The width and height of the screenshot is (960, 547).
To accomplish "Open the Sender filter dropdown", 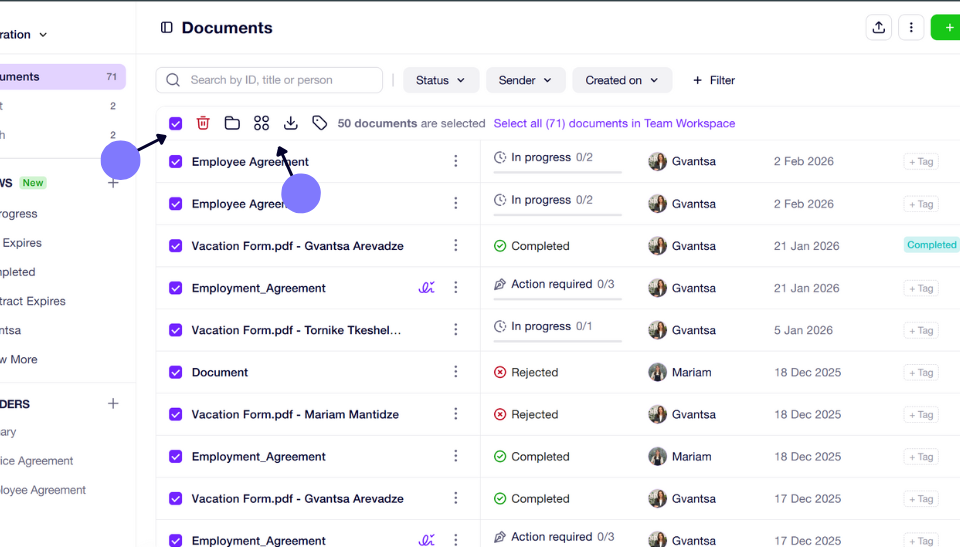I will coord(525,80).
